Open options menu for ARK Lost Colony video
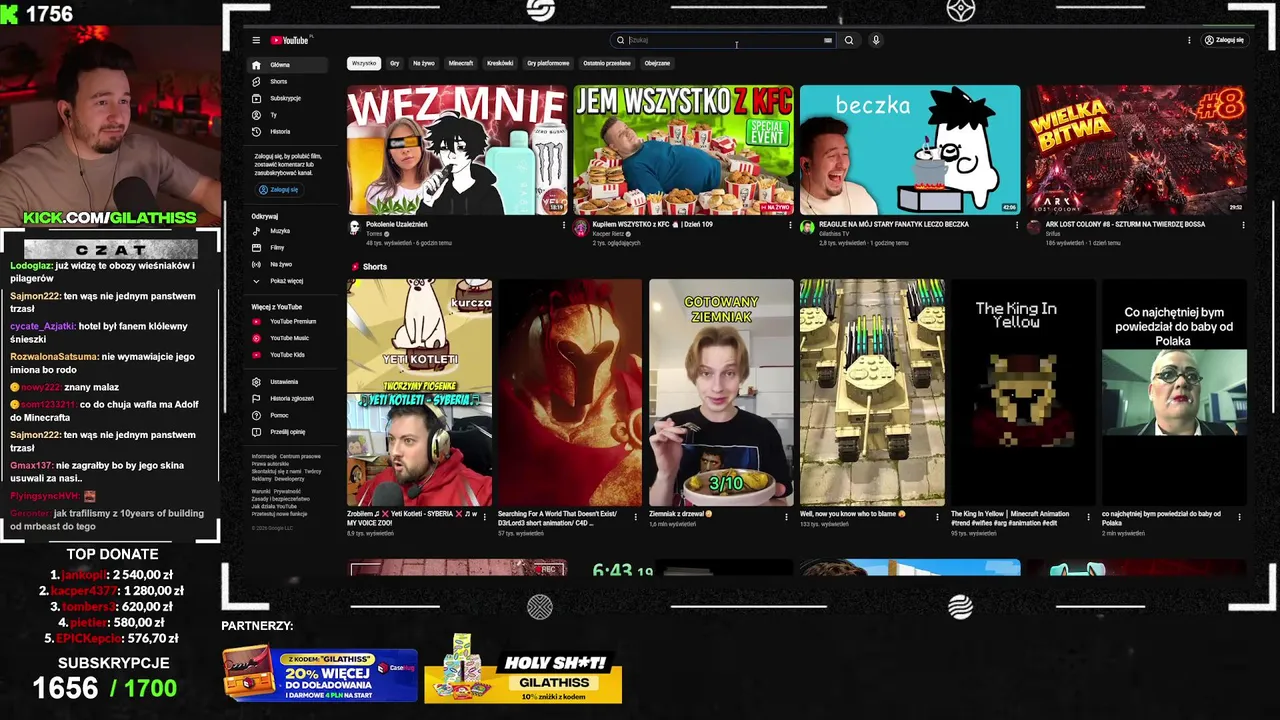Viewport: 1280px width, 720px height. click(1243, 225)
